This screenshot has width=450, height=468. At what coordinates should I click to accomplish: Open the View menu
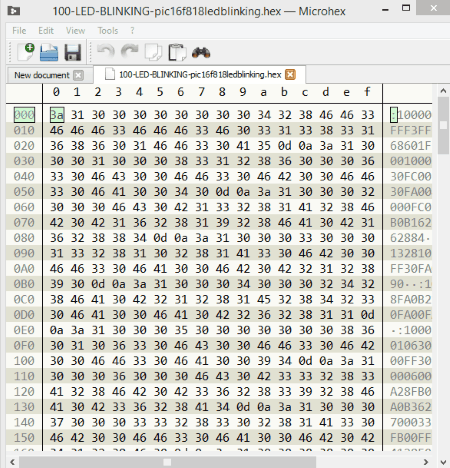pos(75,31)
